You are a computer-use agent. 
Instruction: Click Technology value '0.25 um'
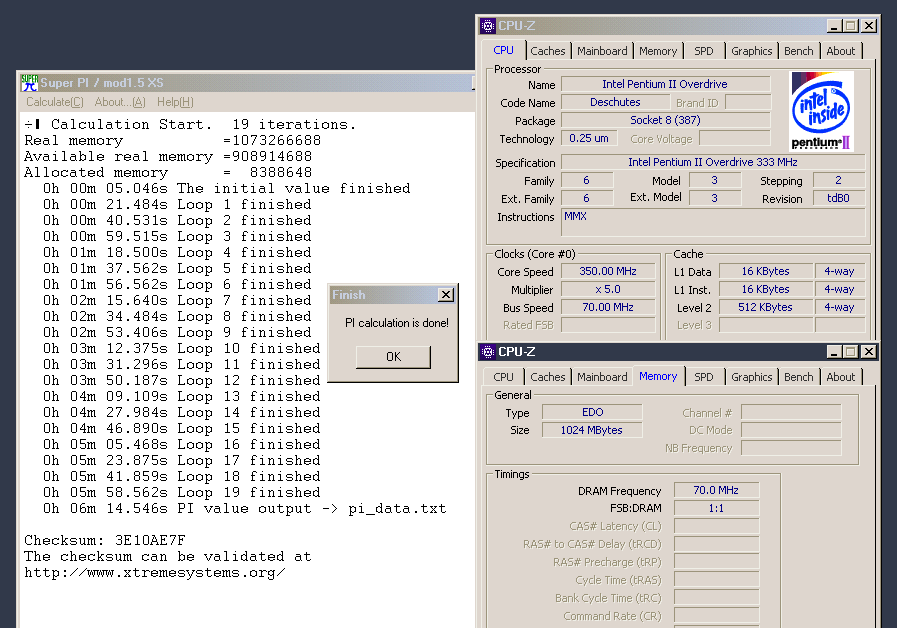589,138
